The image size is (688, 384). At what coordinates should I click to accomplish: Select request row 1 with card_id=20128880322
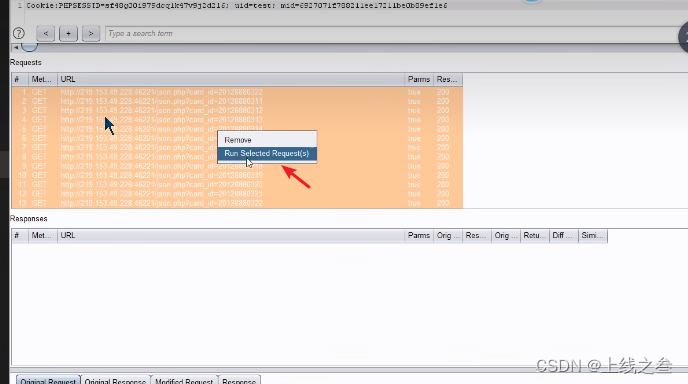[x=237, y=92]
